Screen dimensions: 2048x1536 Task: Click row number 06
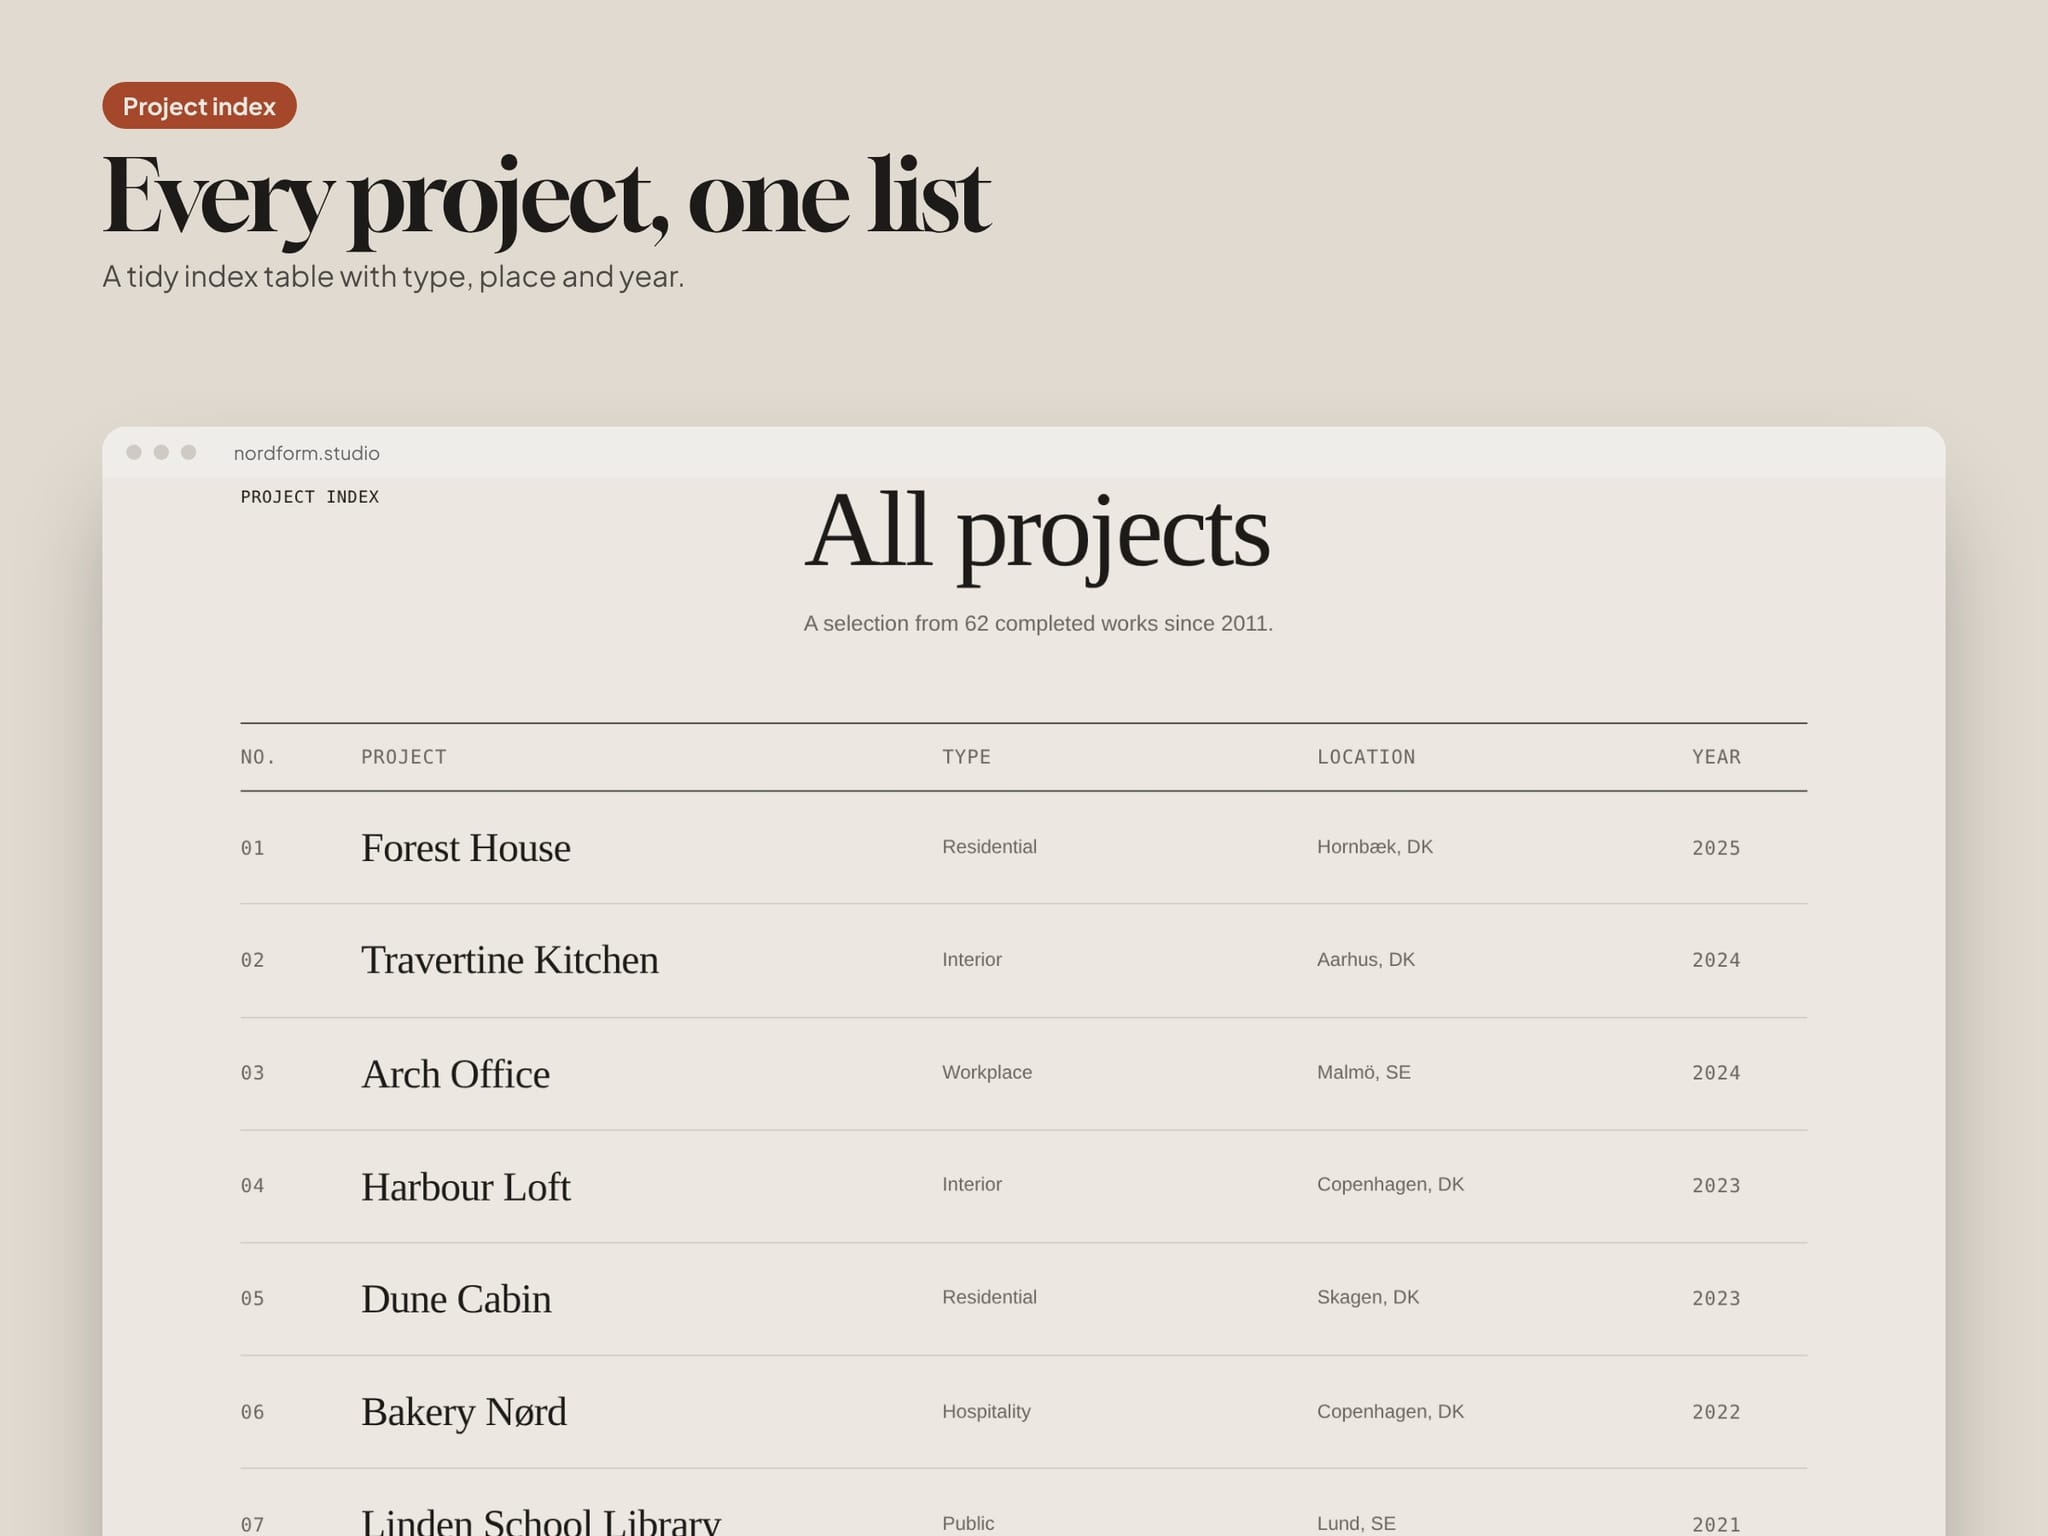pos(252,1412)
